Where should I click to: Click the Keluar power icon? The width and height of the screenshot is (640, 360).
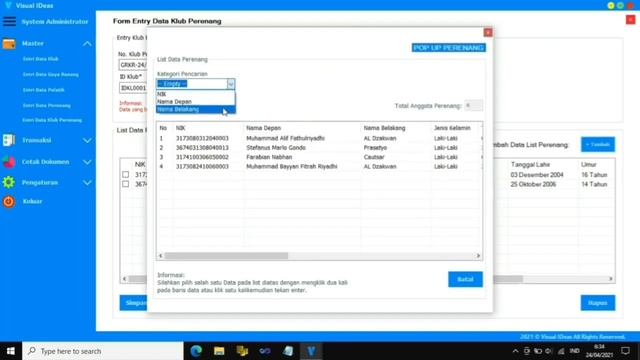tap(9, 201)
